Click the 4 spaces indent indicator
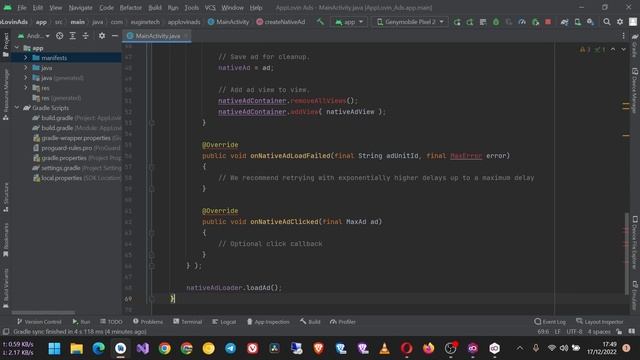Image resolution: width=640 pixels, height=360 pixels. (x=599, y=332)
